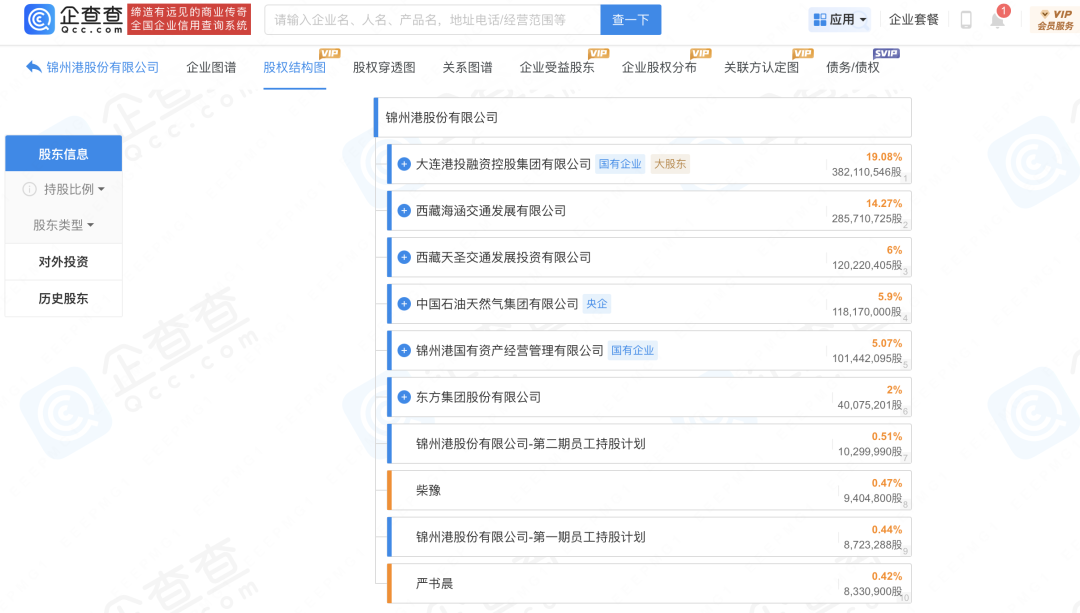The image size is (1080, 613).
Task: Click the company search input field
Action: click(x=433, y=20)
